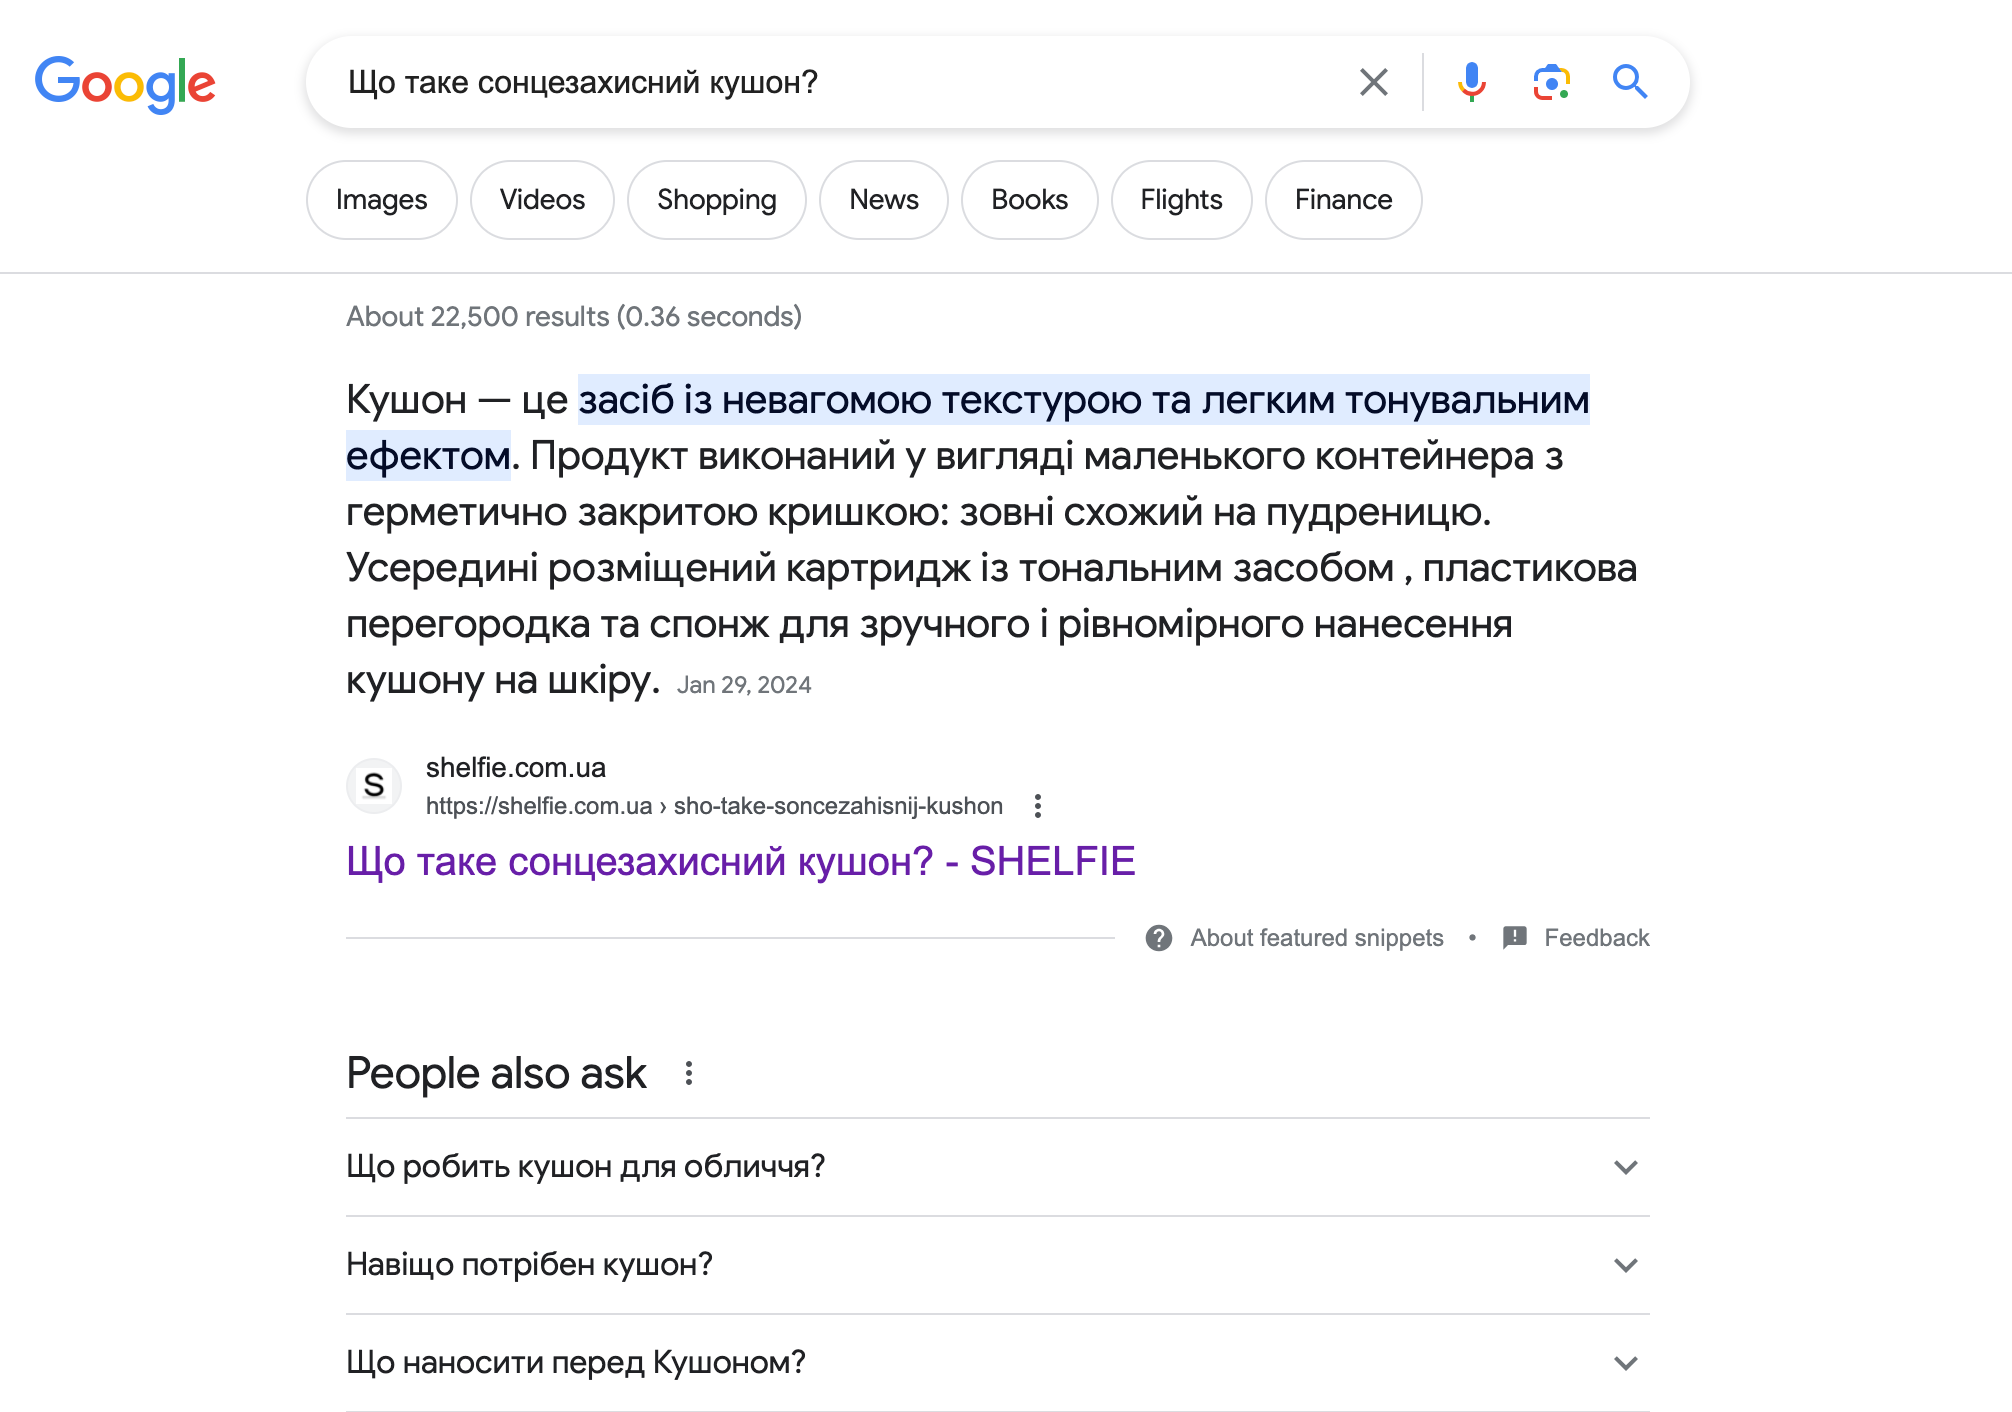
Task: Switch to the Images tab
Action: pos(381,199)
